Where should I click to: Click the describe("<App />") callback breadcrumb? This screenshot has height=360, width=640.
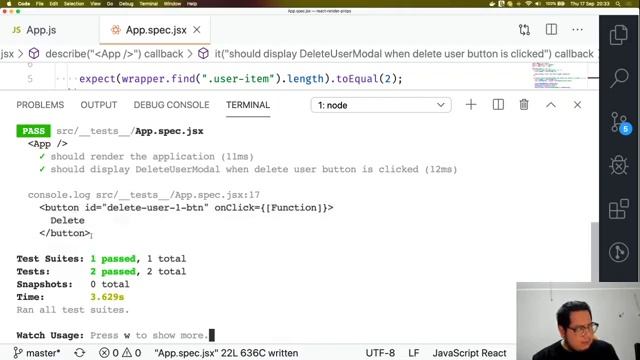114,54
